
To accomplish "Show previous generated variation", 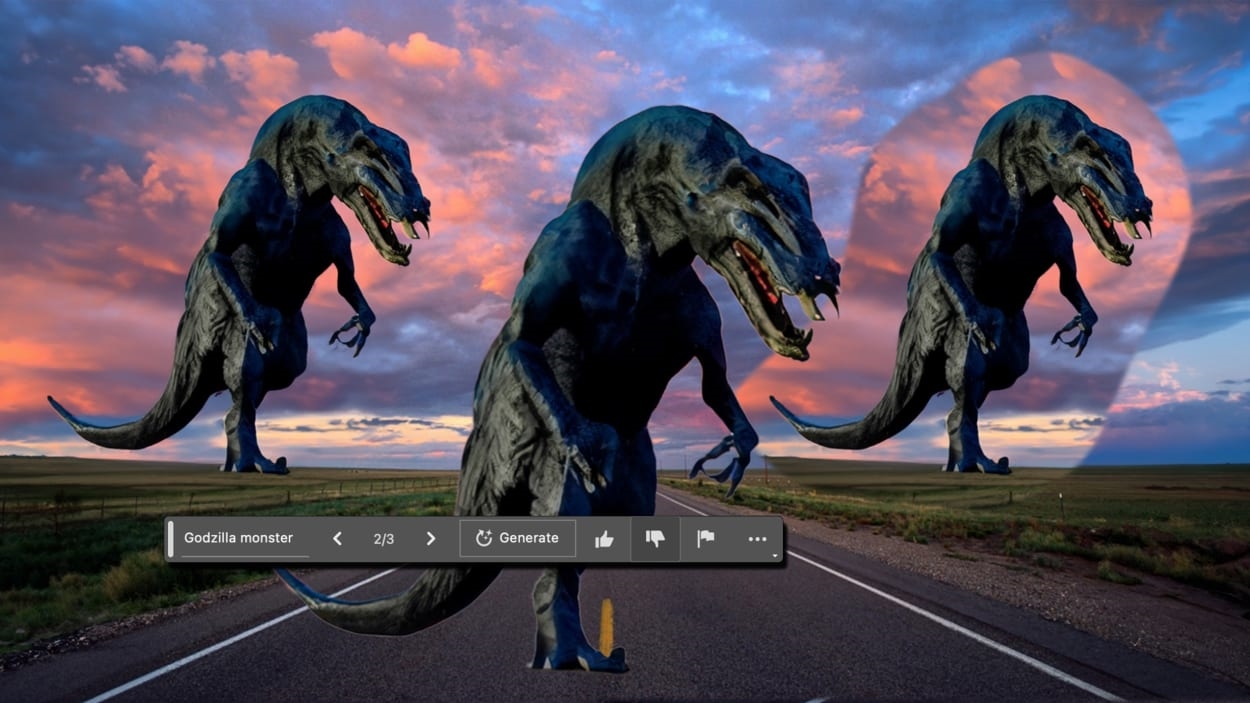I will tap(337, 538).
